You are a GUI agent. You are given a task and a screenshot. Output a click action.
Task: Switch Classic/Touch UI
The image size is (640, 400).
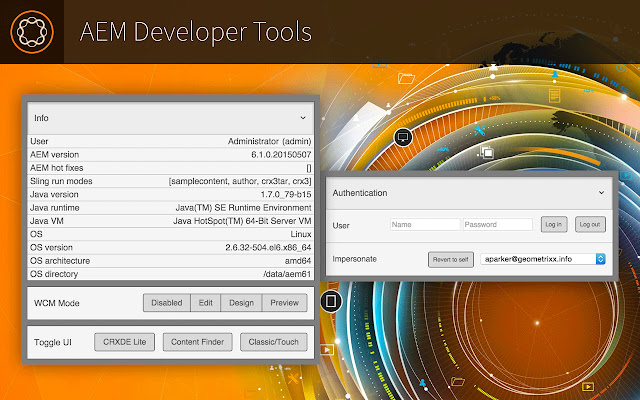pos(273,342)
